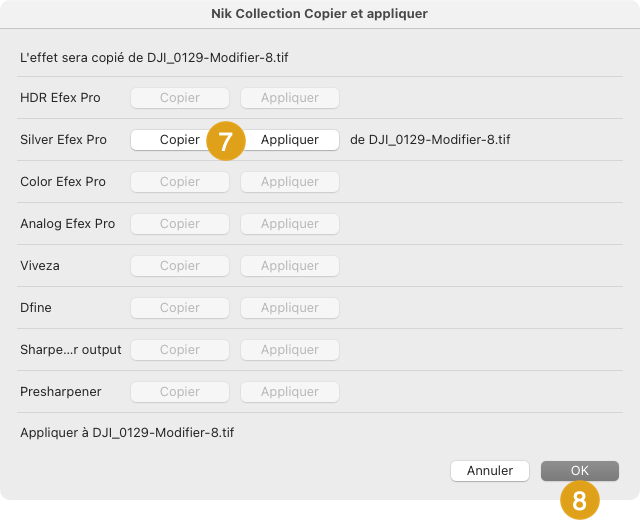Cancel with the Annuler button
Viewport: 640px width, 524px height.
[x=490, y=471]
